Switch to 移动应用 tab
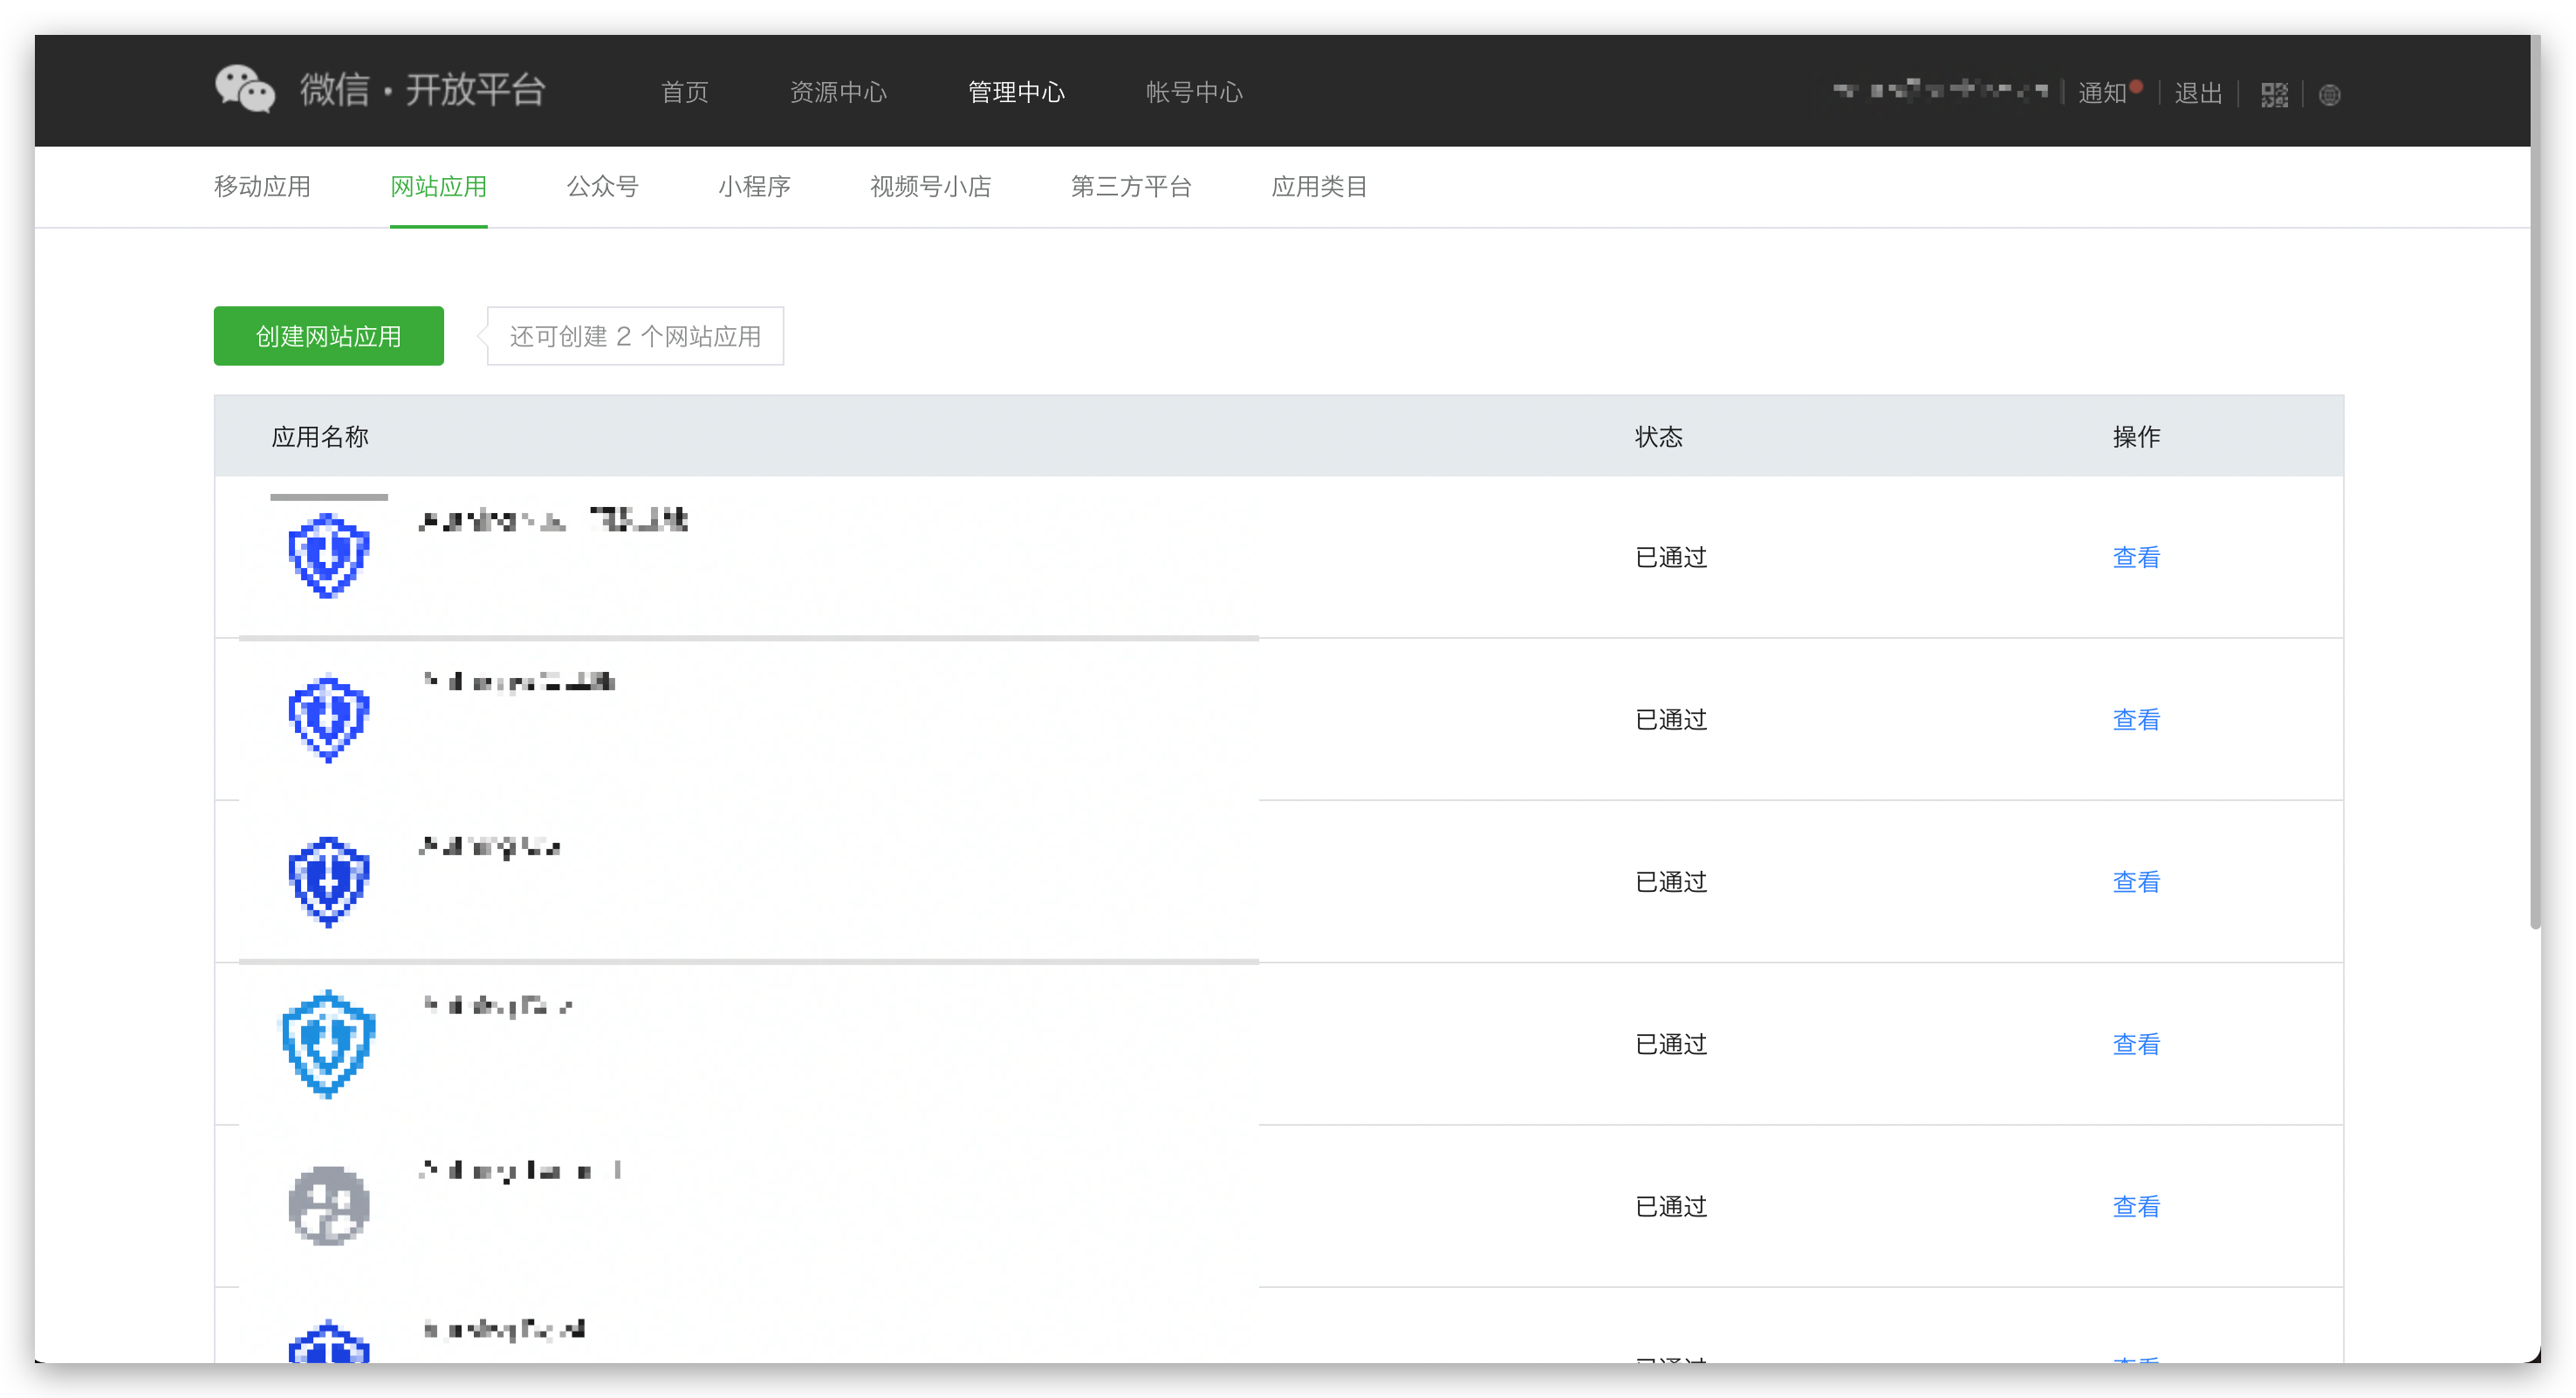 pyautogui.click(x=262, y=187)
